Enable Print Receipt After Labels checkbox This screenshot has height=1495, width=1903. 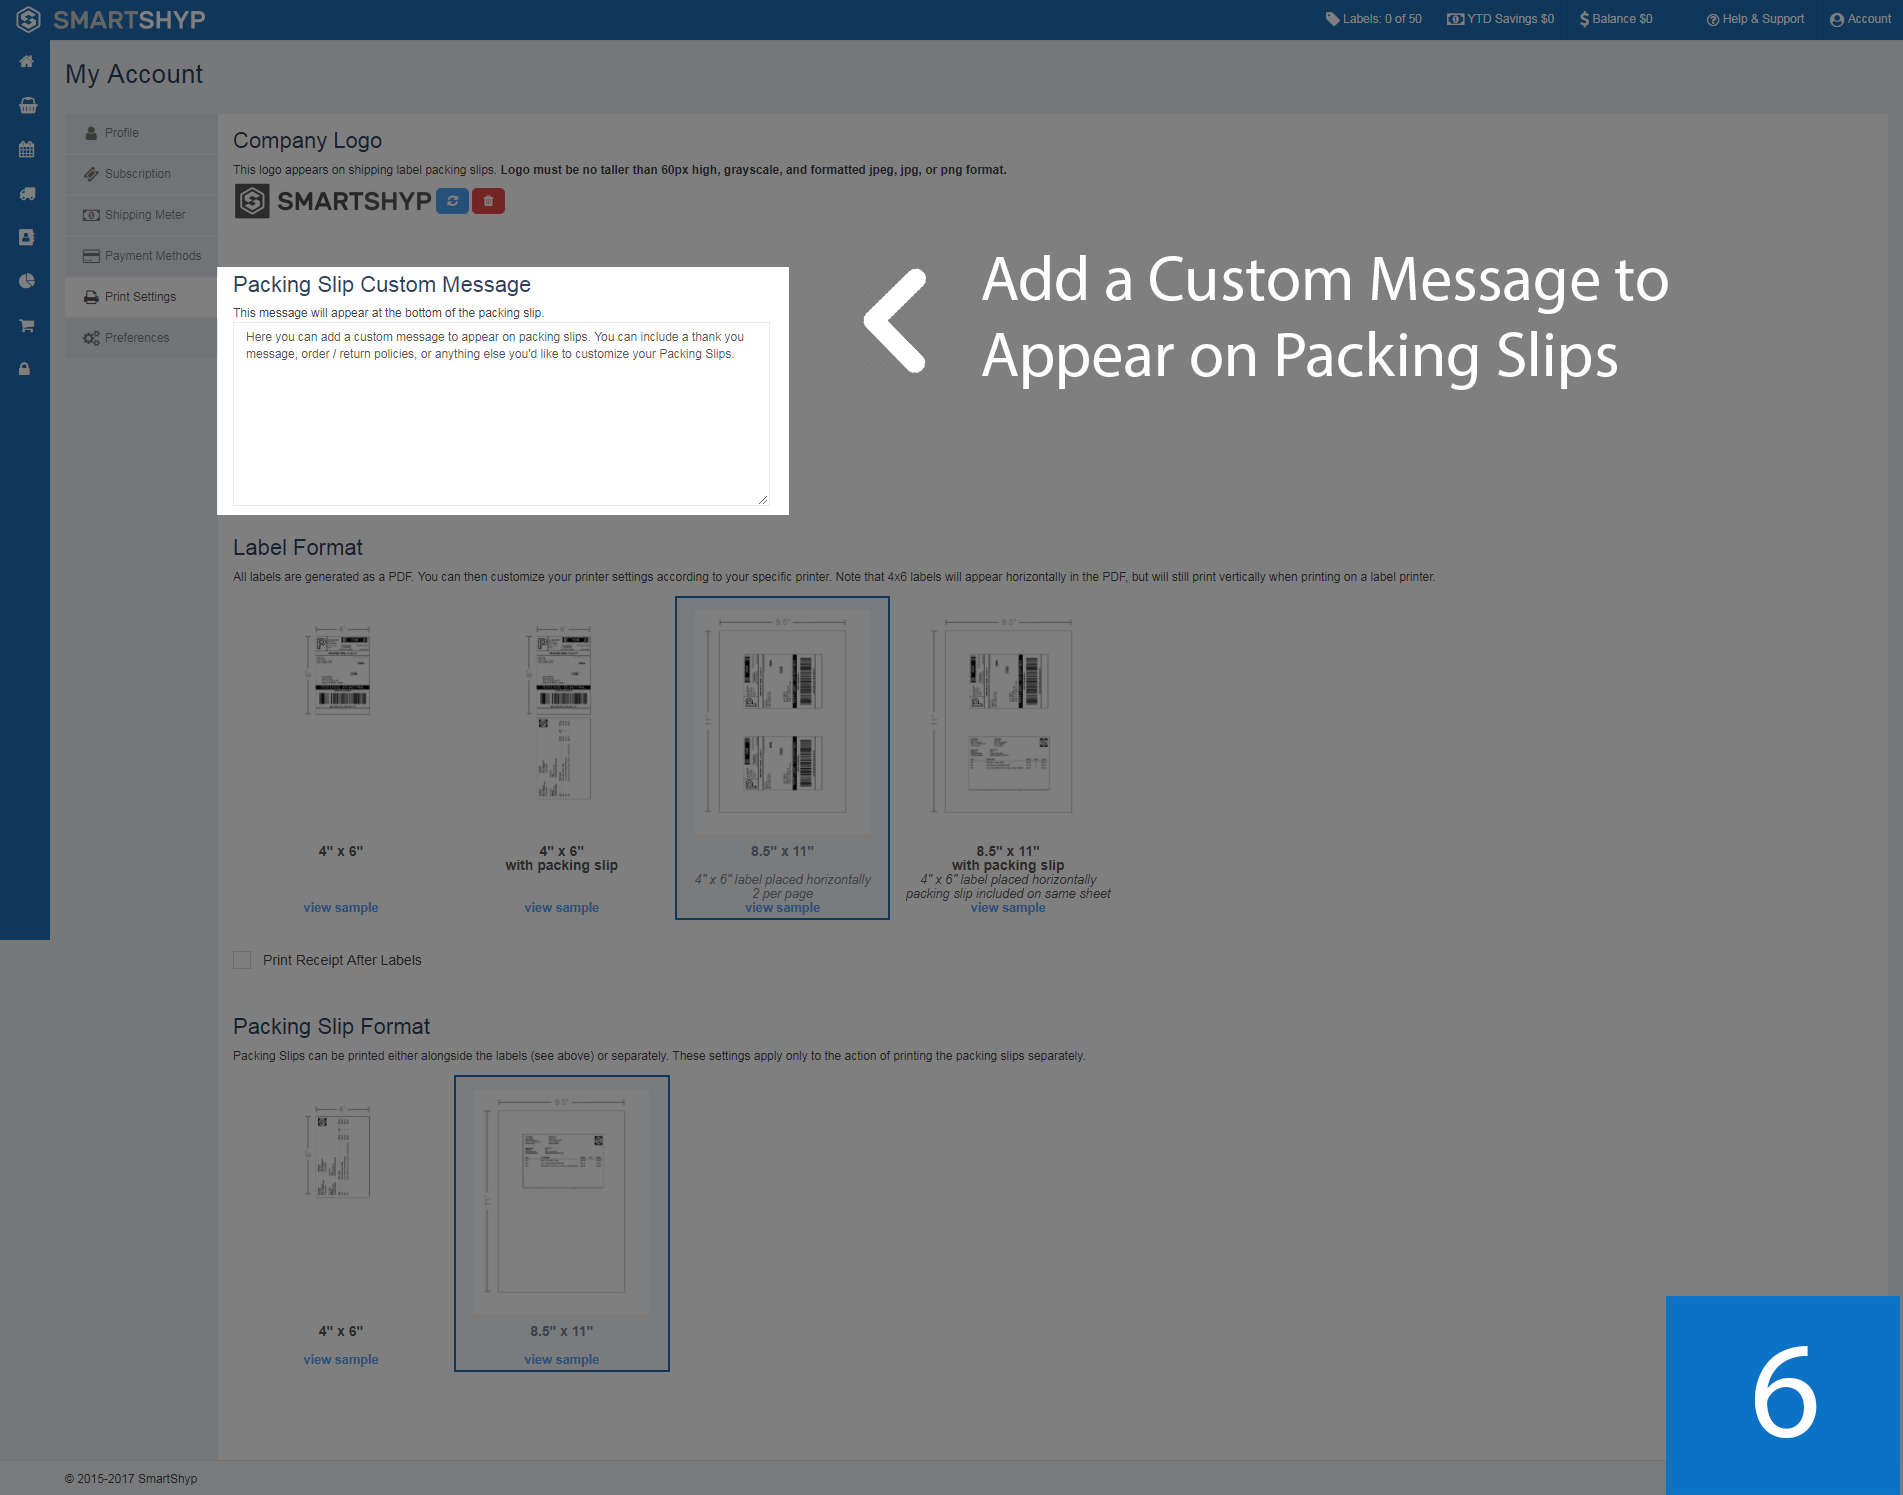pos(242,960)
